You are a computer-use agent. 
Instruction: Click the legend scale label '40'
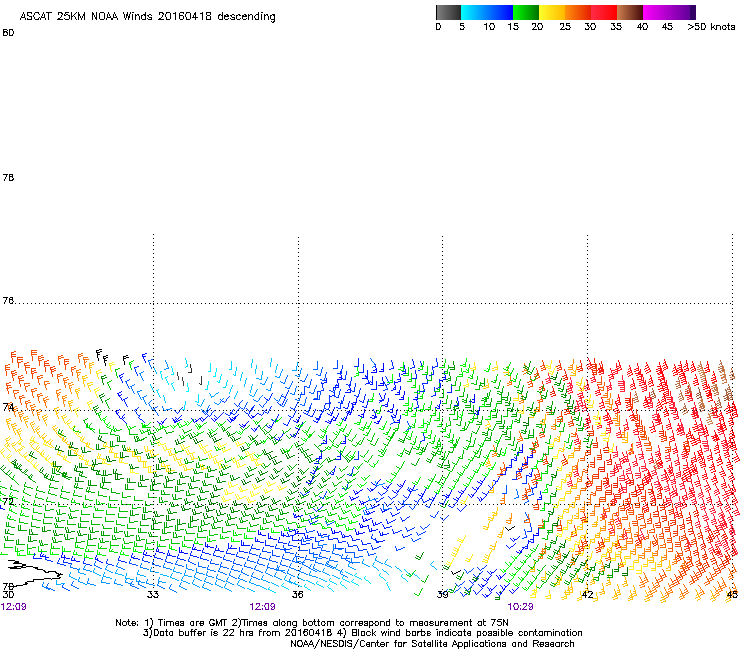coord(642,27)
